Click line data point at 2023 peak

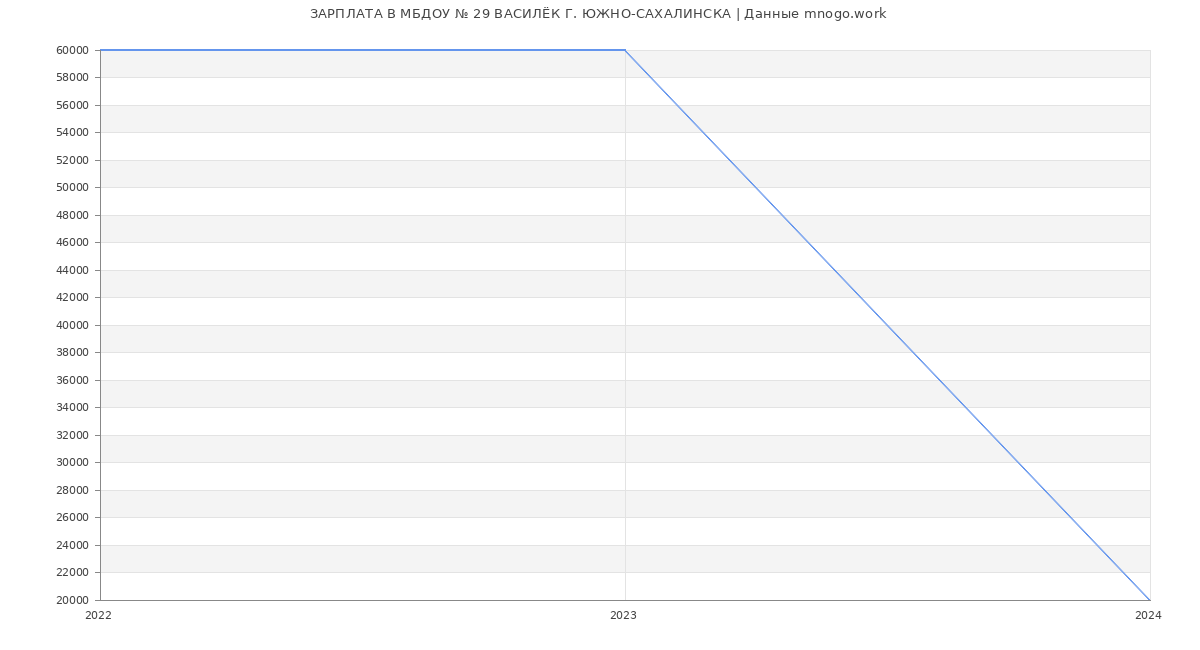(625, 50)
